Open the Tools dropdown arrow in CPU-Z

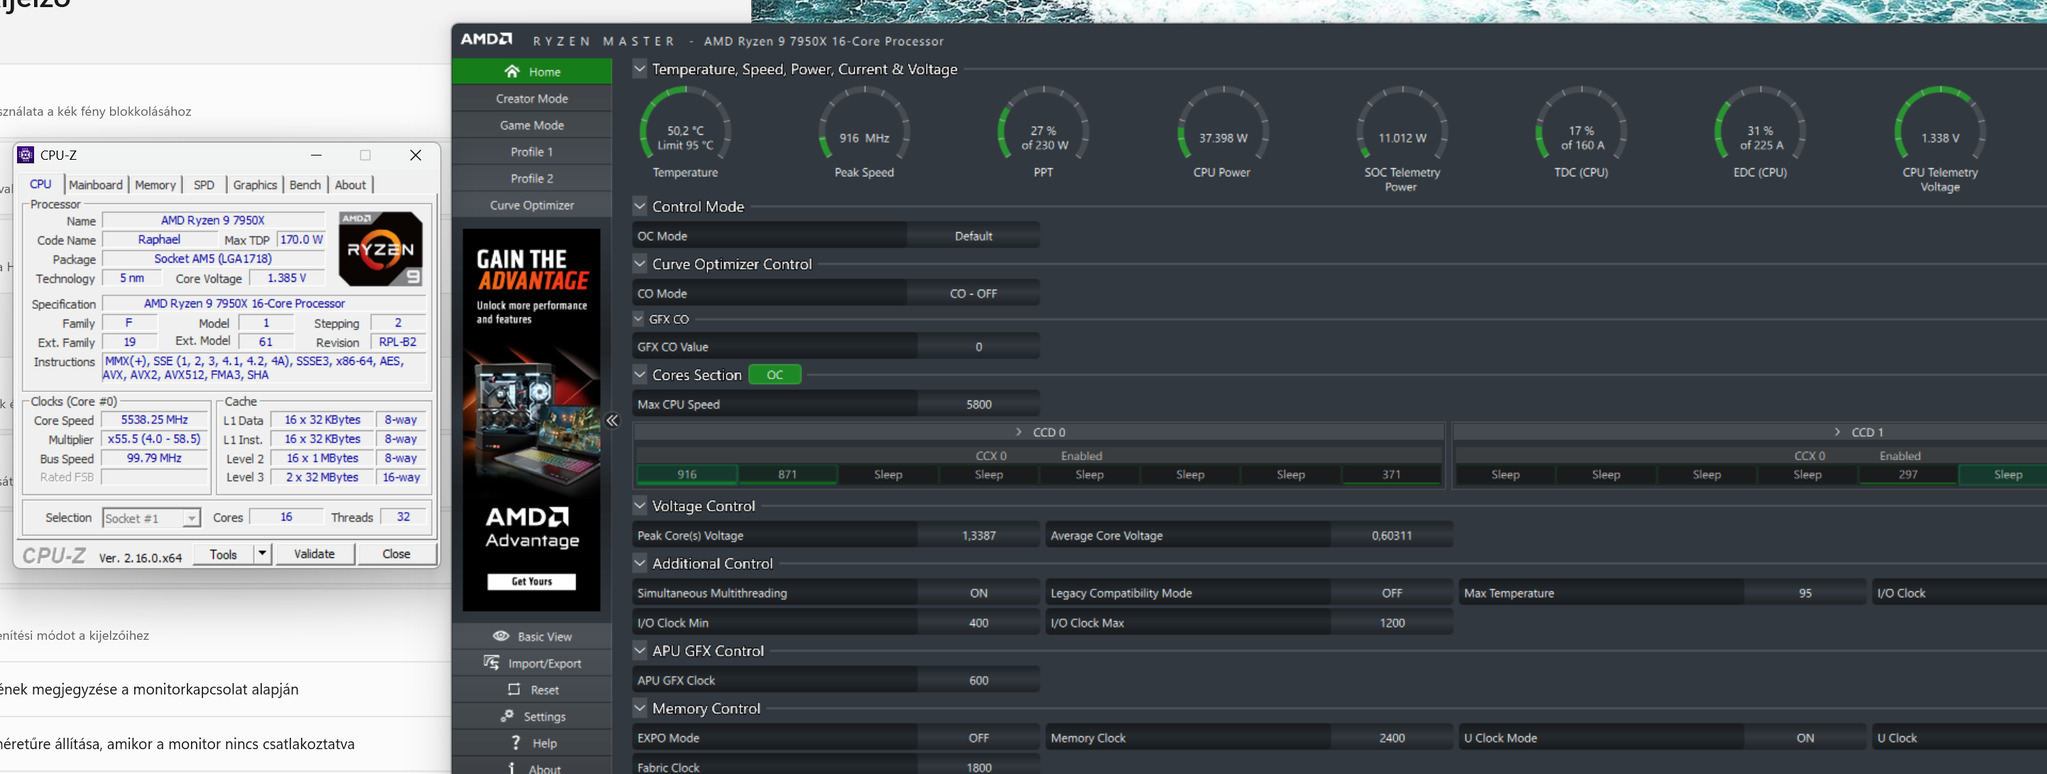[262, 553]
